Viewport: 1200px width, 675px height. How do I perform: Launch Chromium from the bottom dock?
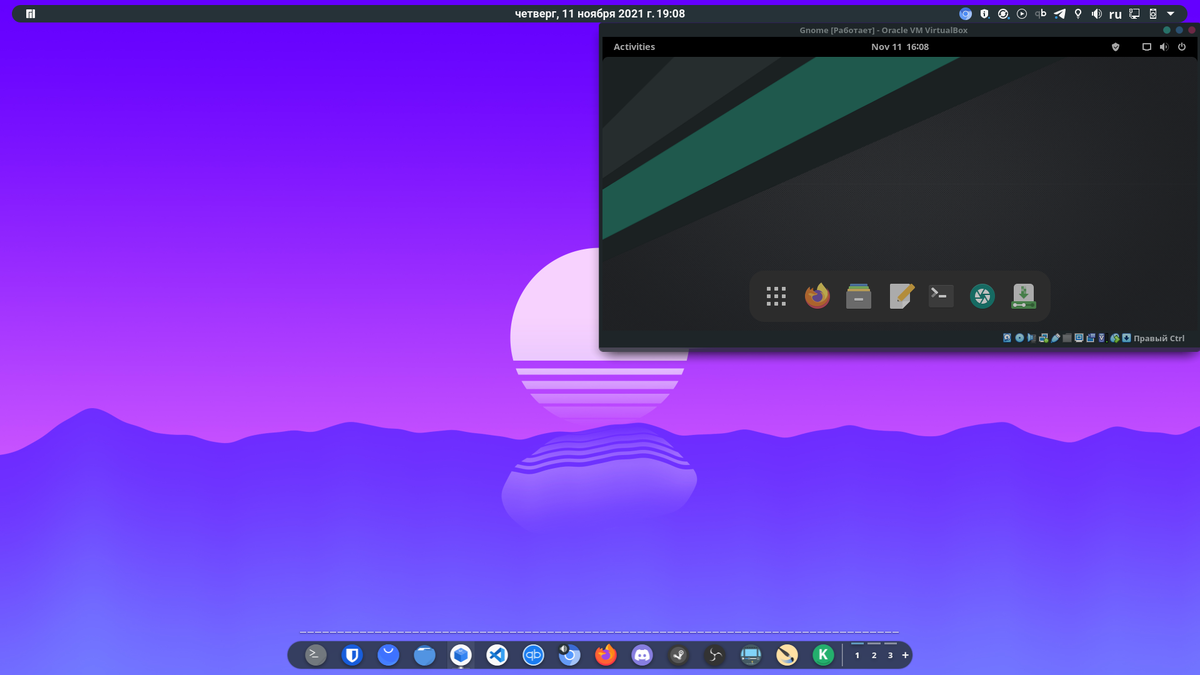pos(570,655)
